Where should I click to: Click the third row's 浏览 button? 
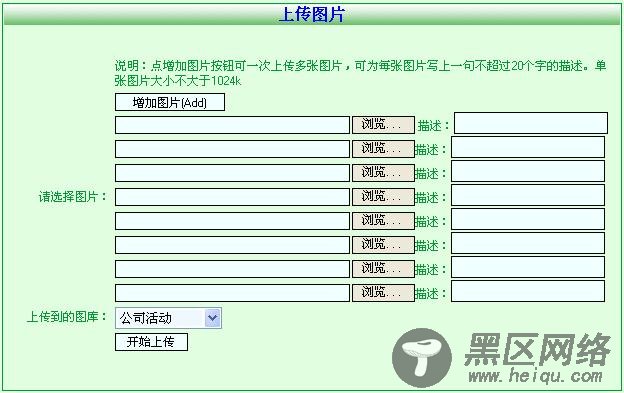pos(383,173)
